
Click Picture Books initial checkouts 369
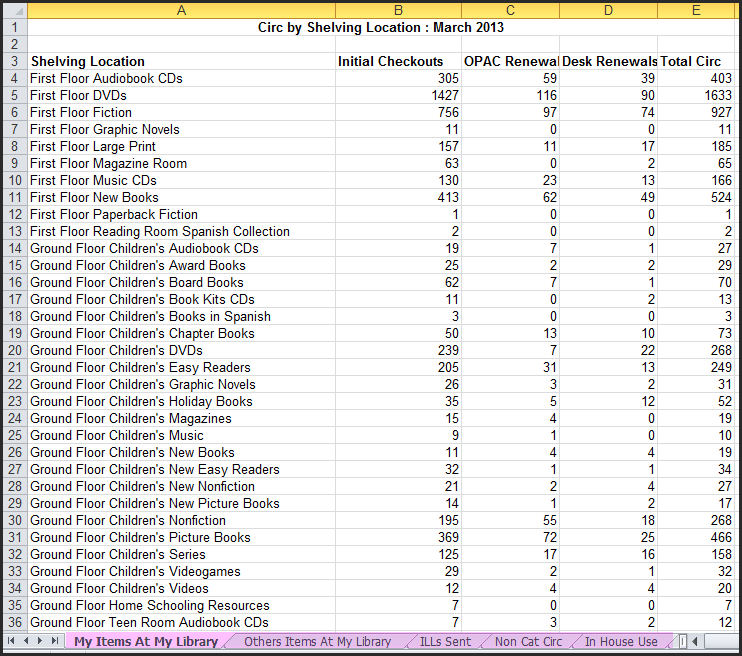pyautogui.click(x=398, y=538)
